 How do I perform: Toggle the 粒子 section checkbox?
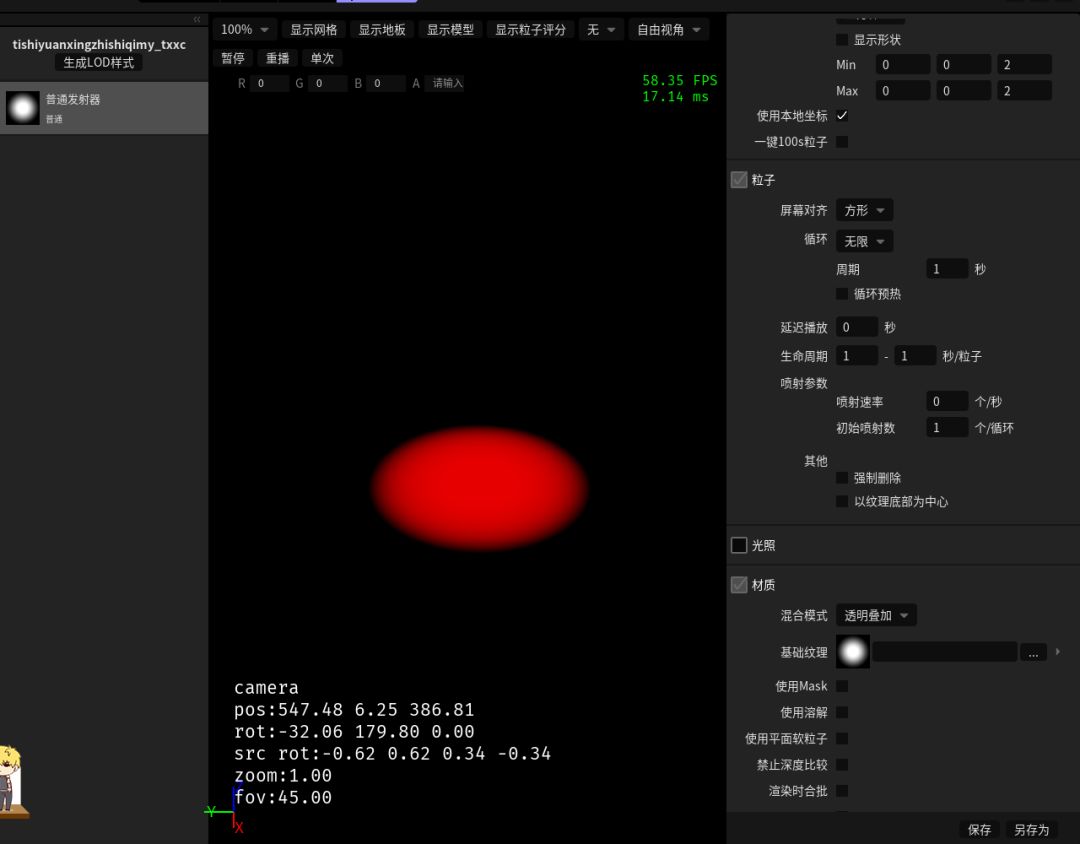coord(739,180)
